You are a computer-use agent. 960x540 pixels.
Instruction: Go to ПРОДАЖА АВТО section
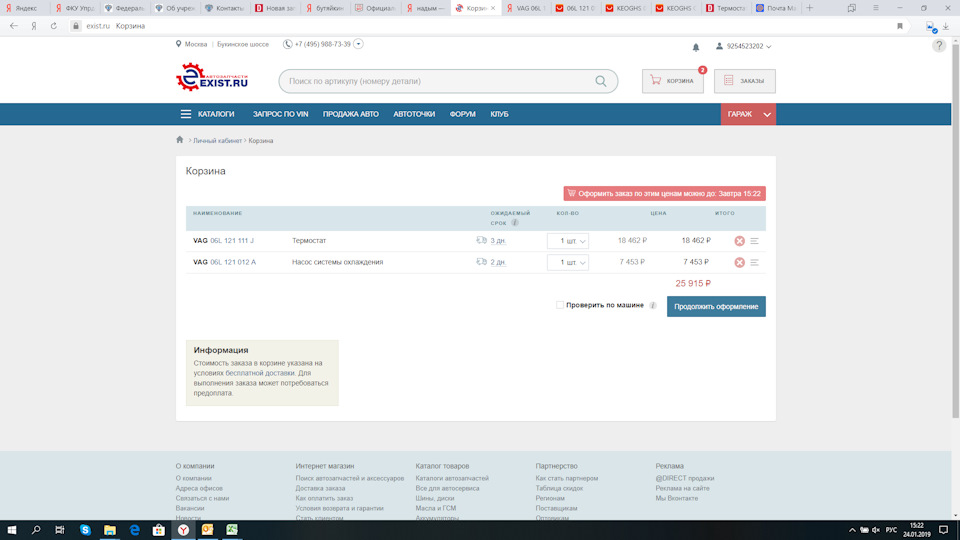(351, 114)
